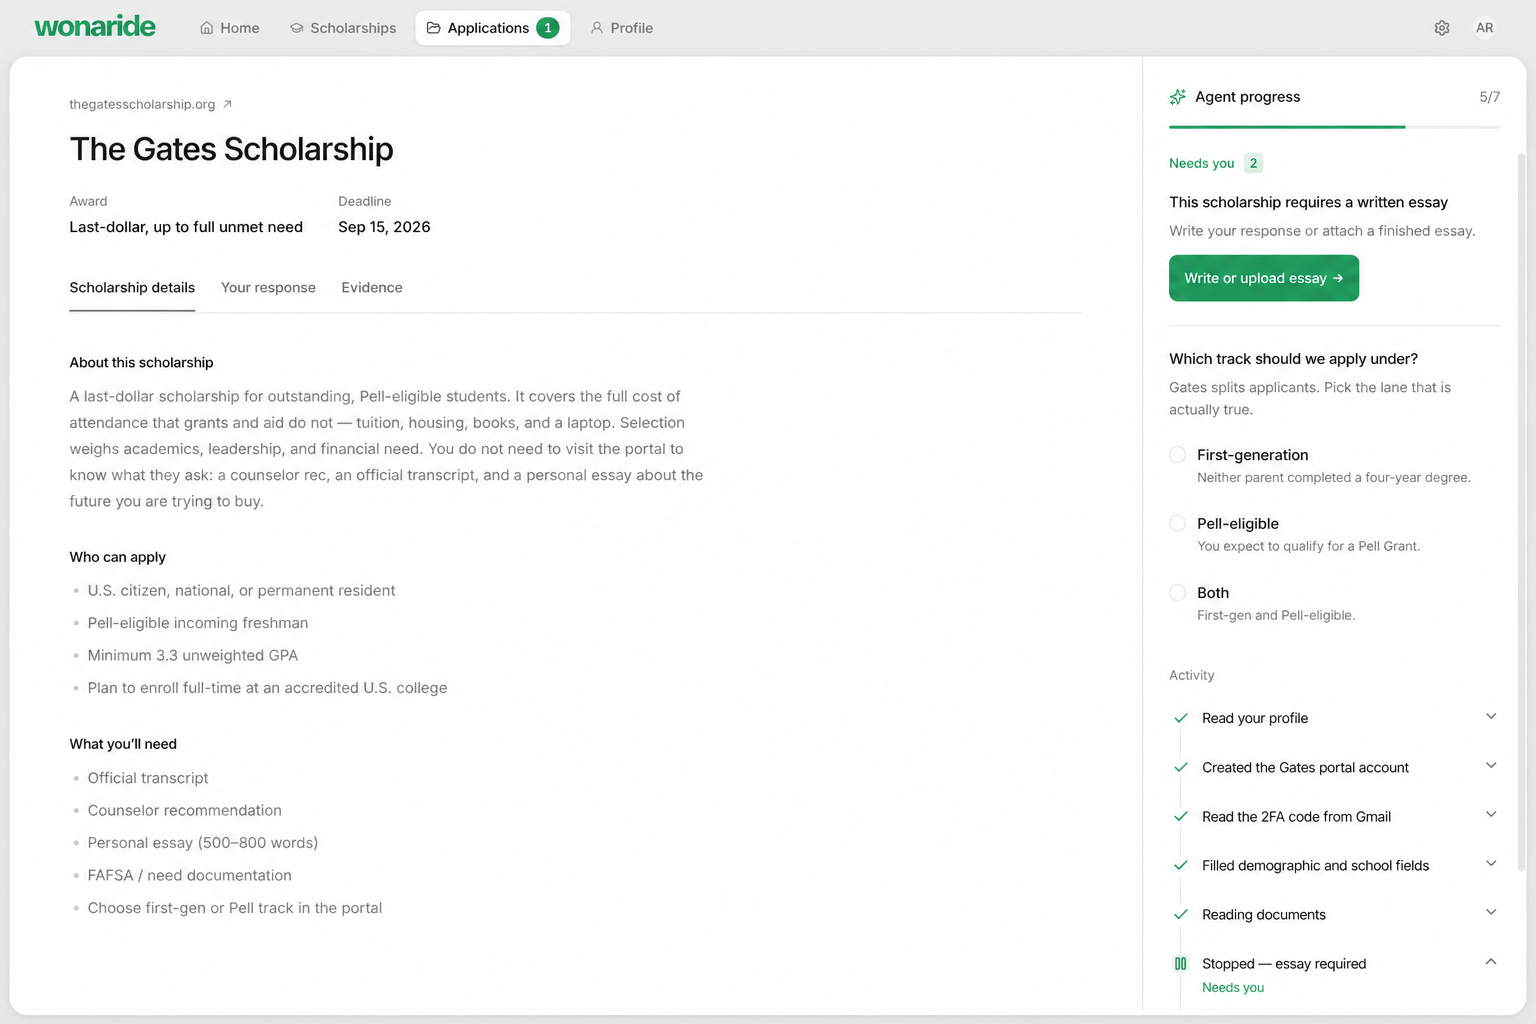This screenshot has width=1536, height=1024.
Task: Expand Read your profile activity
Action: coord(1491,717)
